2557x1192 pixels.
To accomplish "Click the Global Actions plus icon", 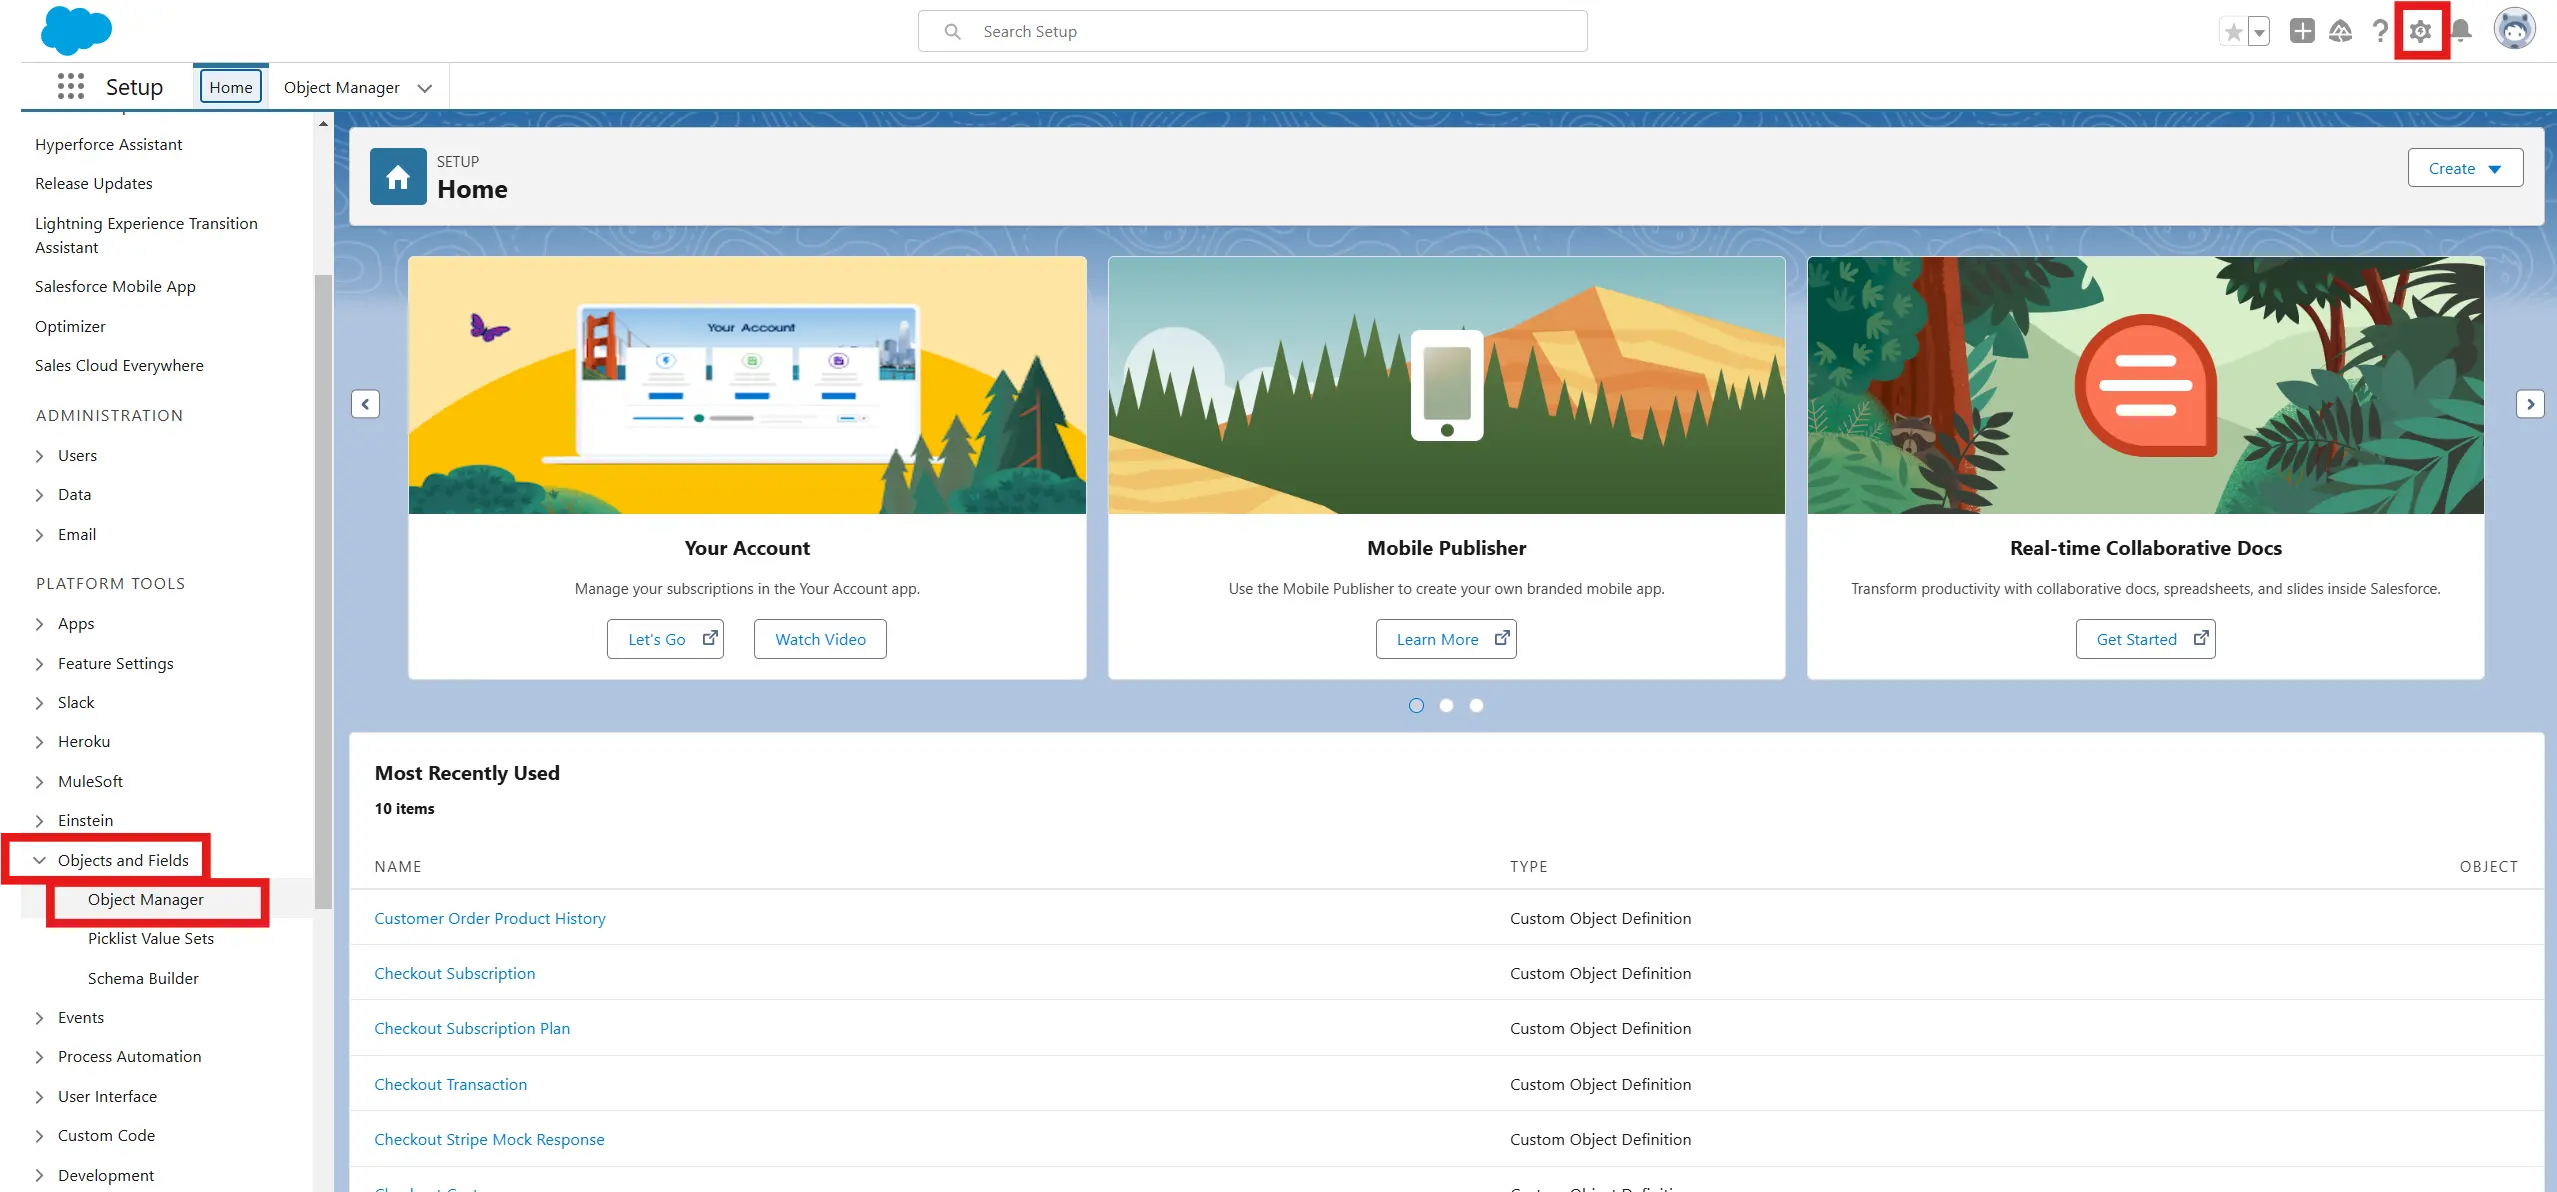I will tap(2302, 32).
